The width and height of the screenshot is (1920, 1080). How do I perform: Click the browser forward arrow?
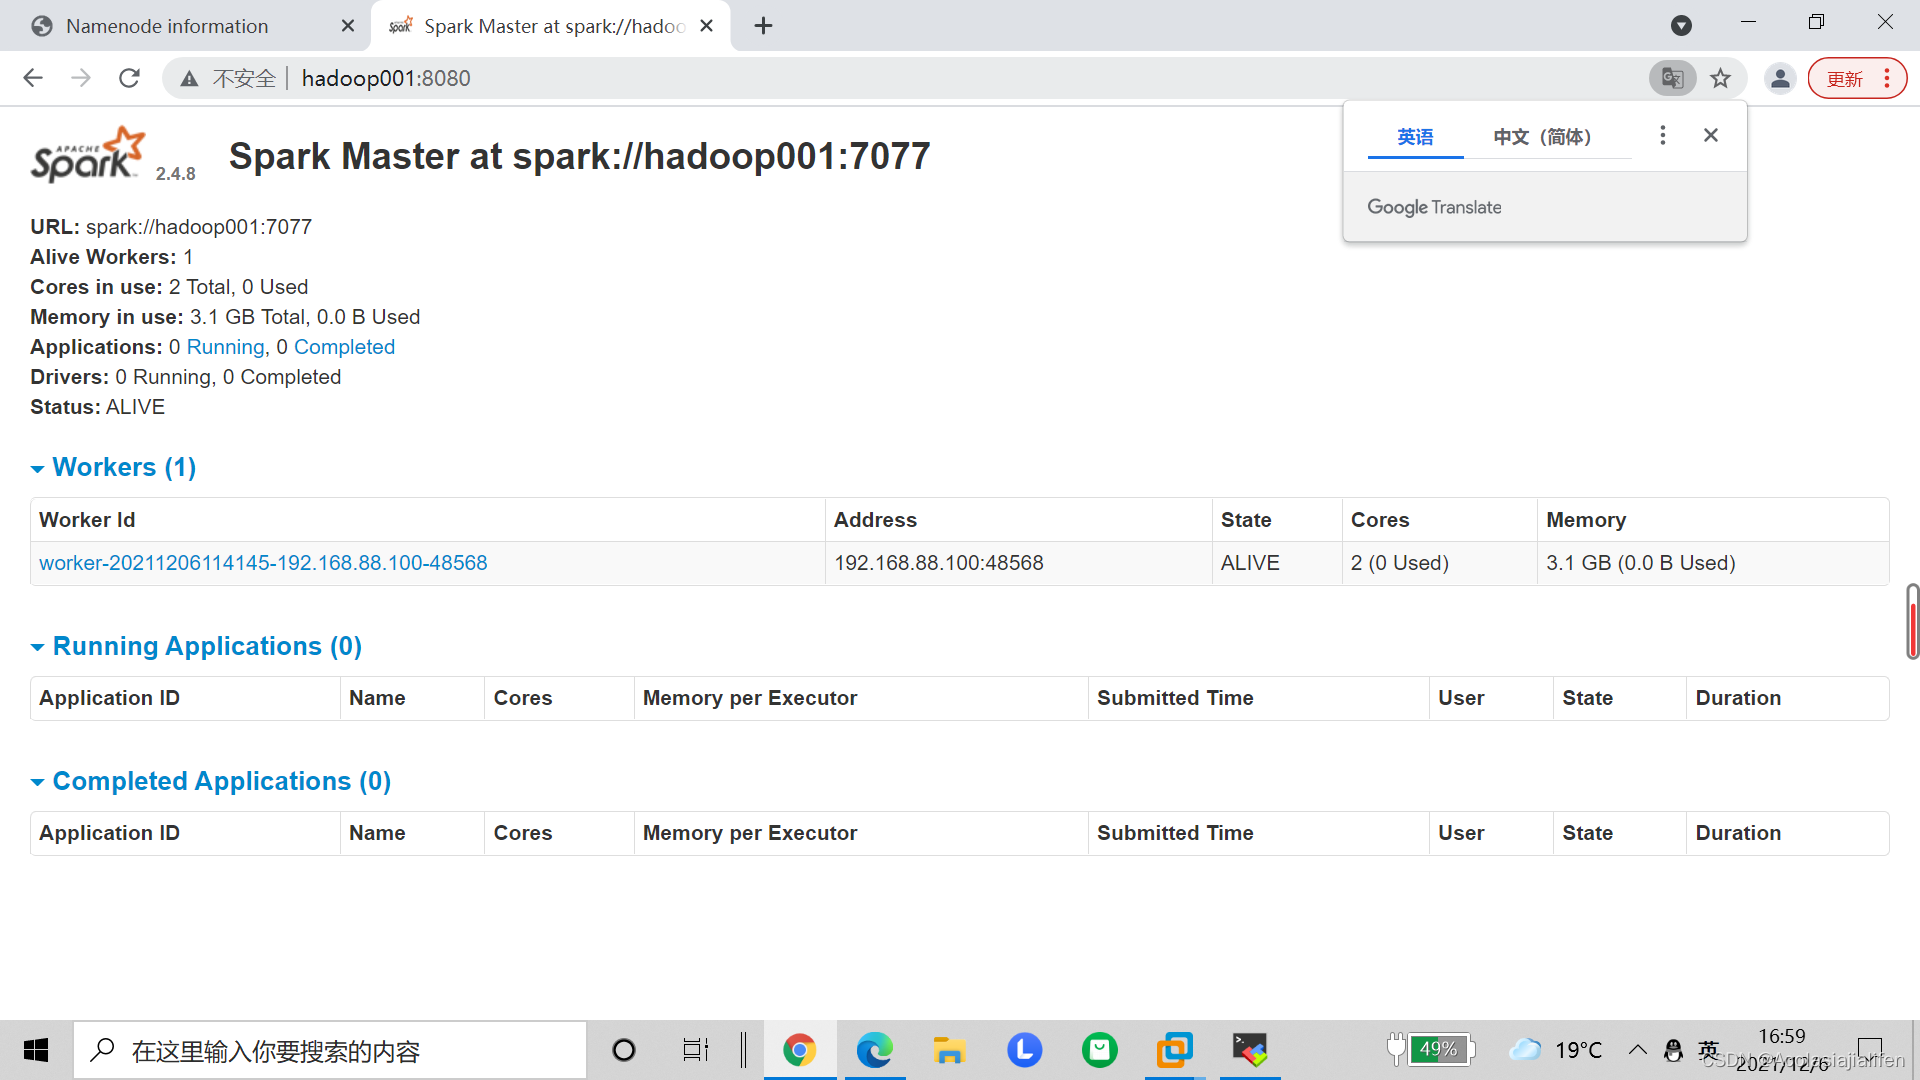click(81, 78)
